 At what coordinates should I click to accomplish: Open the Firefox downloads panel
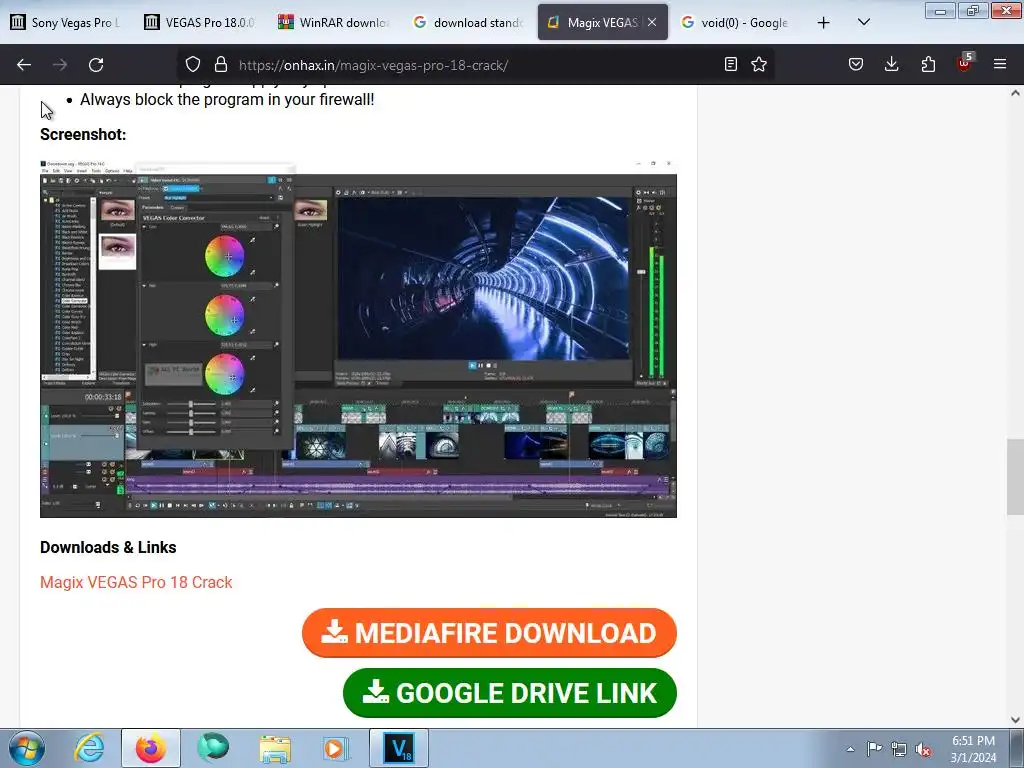pos(891,64)
